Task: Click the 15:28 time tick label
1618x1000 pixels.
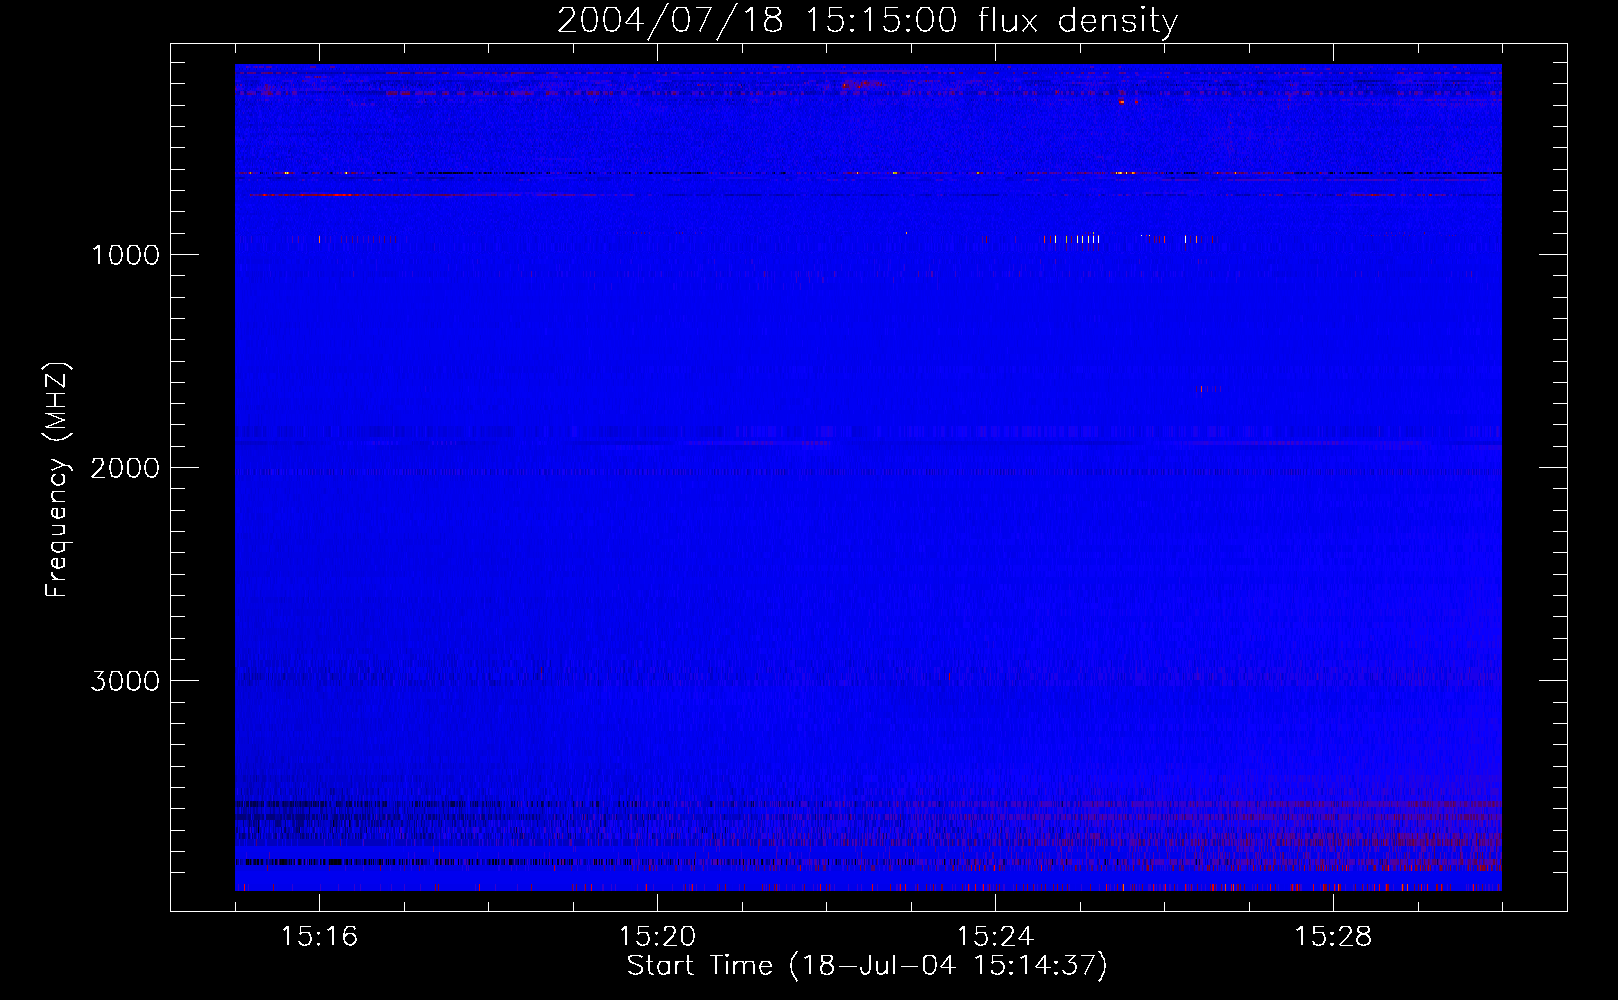Action: (x=1333, y=936)
